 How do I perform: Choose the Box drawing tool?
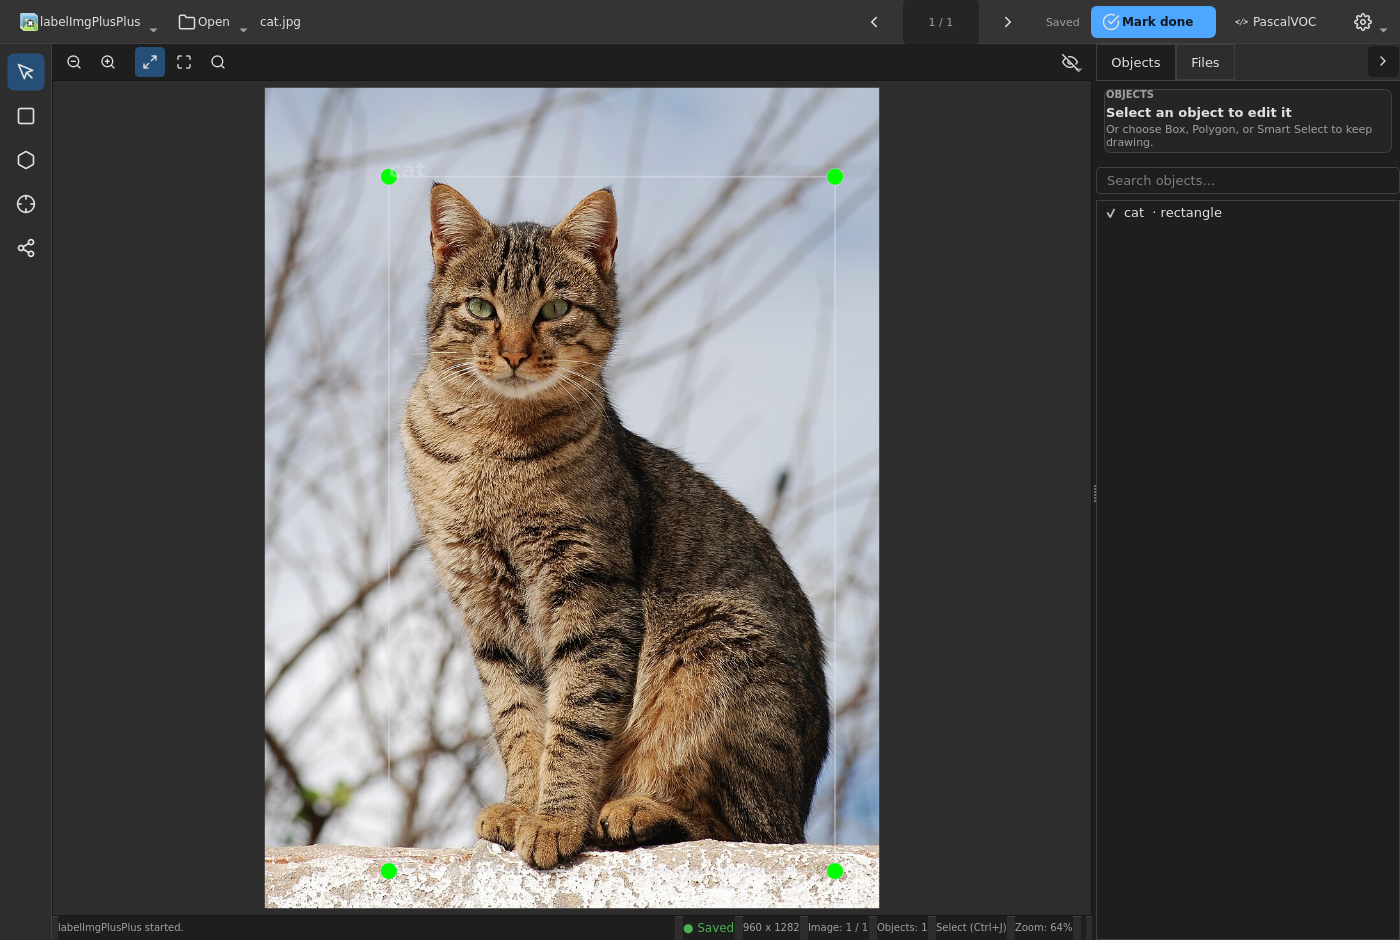coord(26,116)
